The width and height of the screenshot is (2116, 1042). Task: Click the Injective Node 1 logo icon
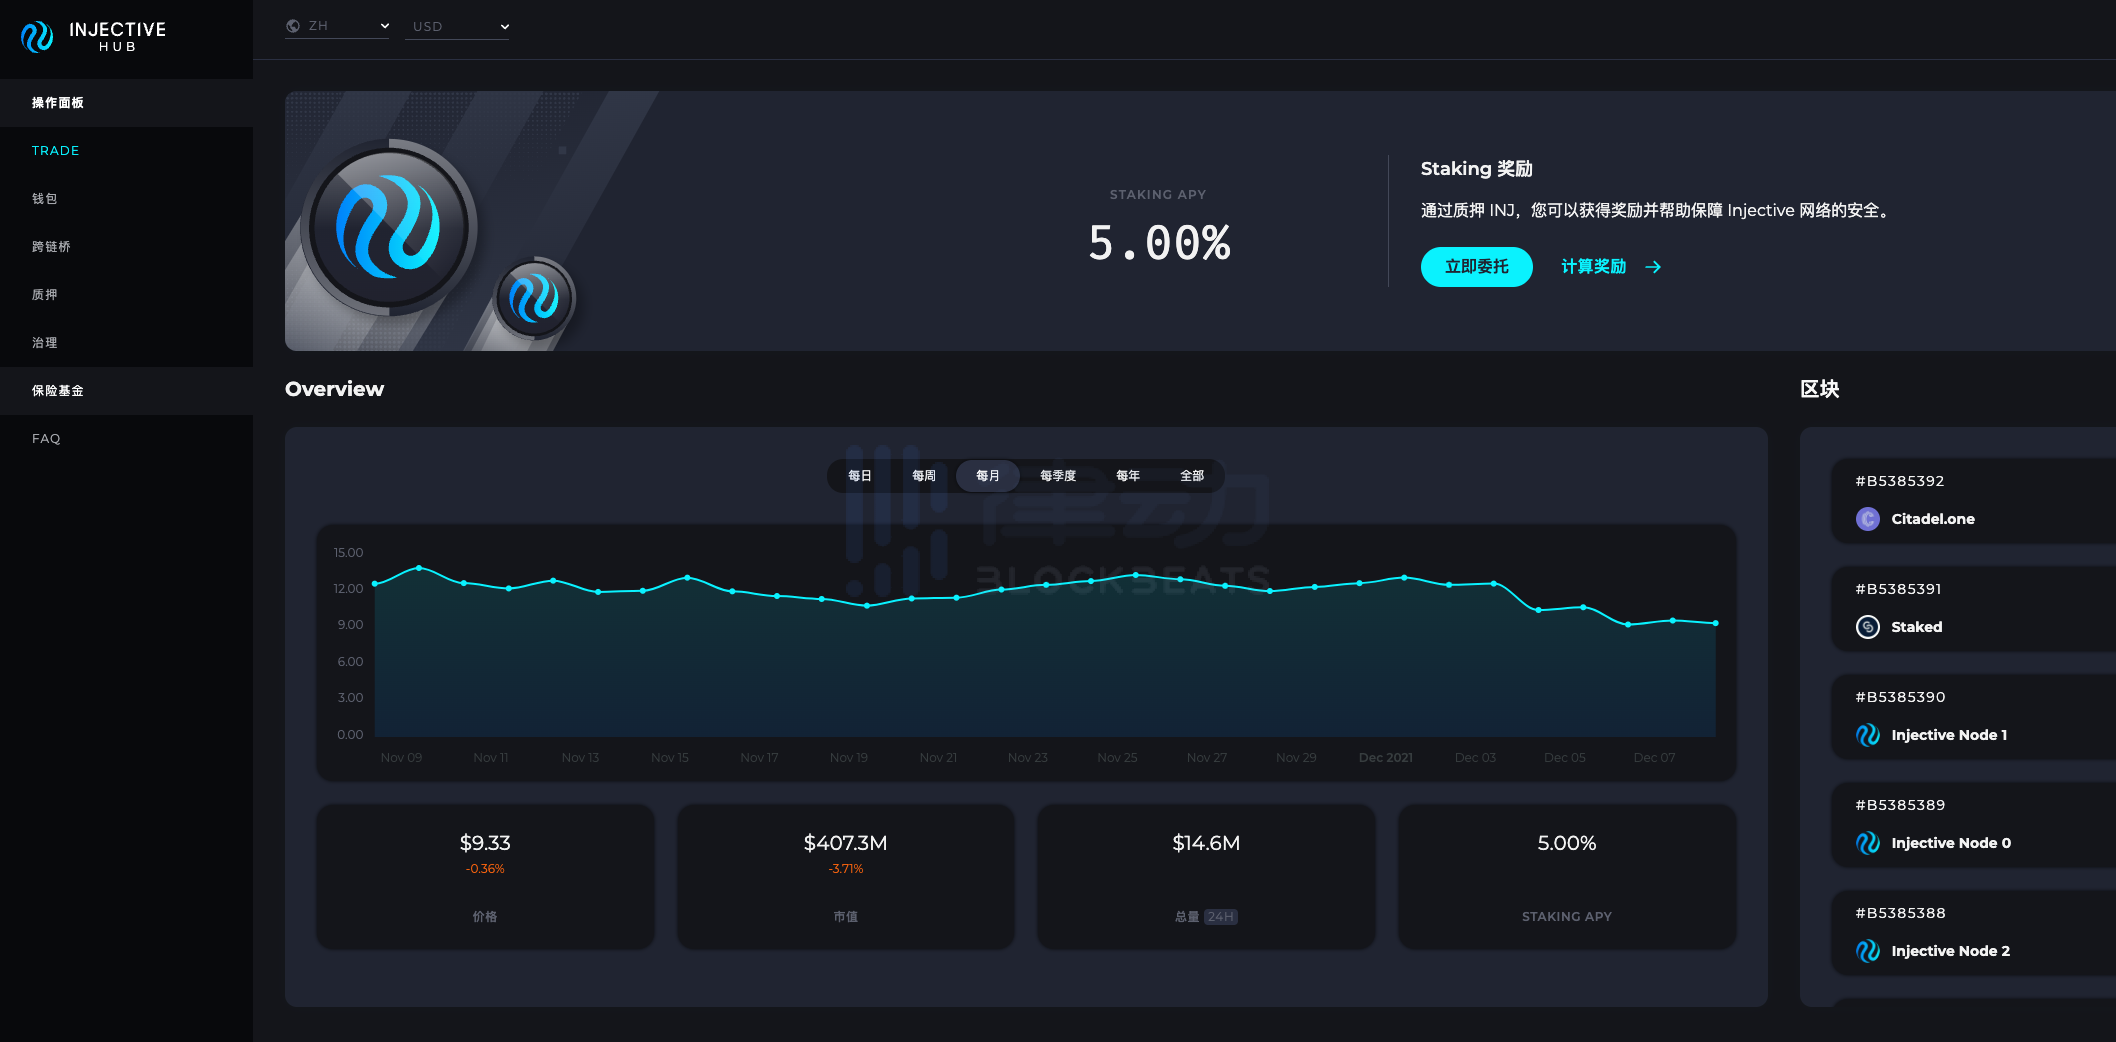(1867, 735)
